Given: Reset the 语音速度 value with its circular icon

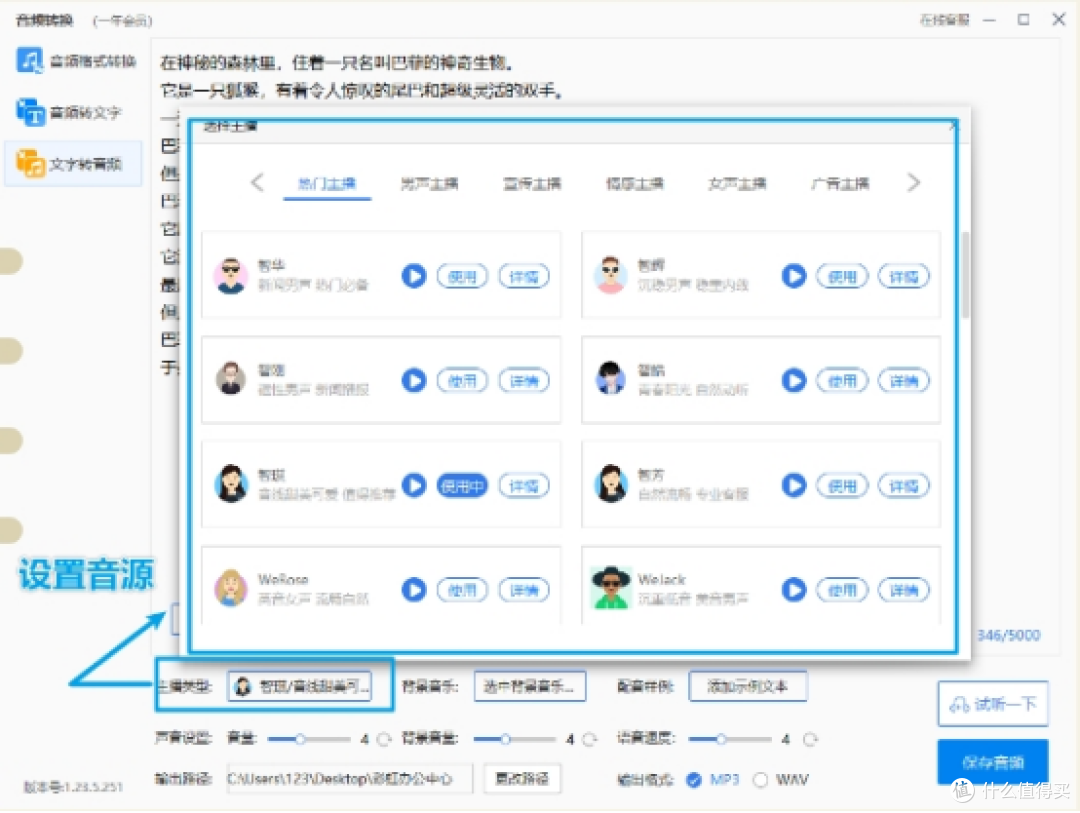Looking at the screenshot, I should 810,739.
